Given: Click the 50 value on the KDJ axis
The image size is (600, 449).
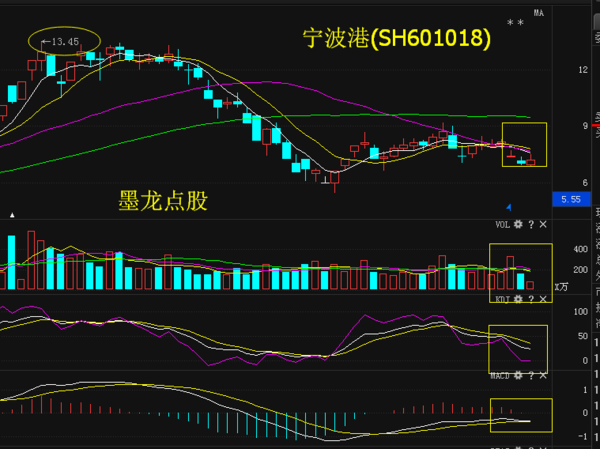Looking at the screenshot, I should [x=583, y=336].
